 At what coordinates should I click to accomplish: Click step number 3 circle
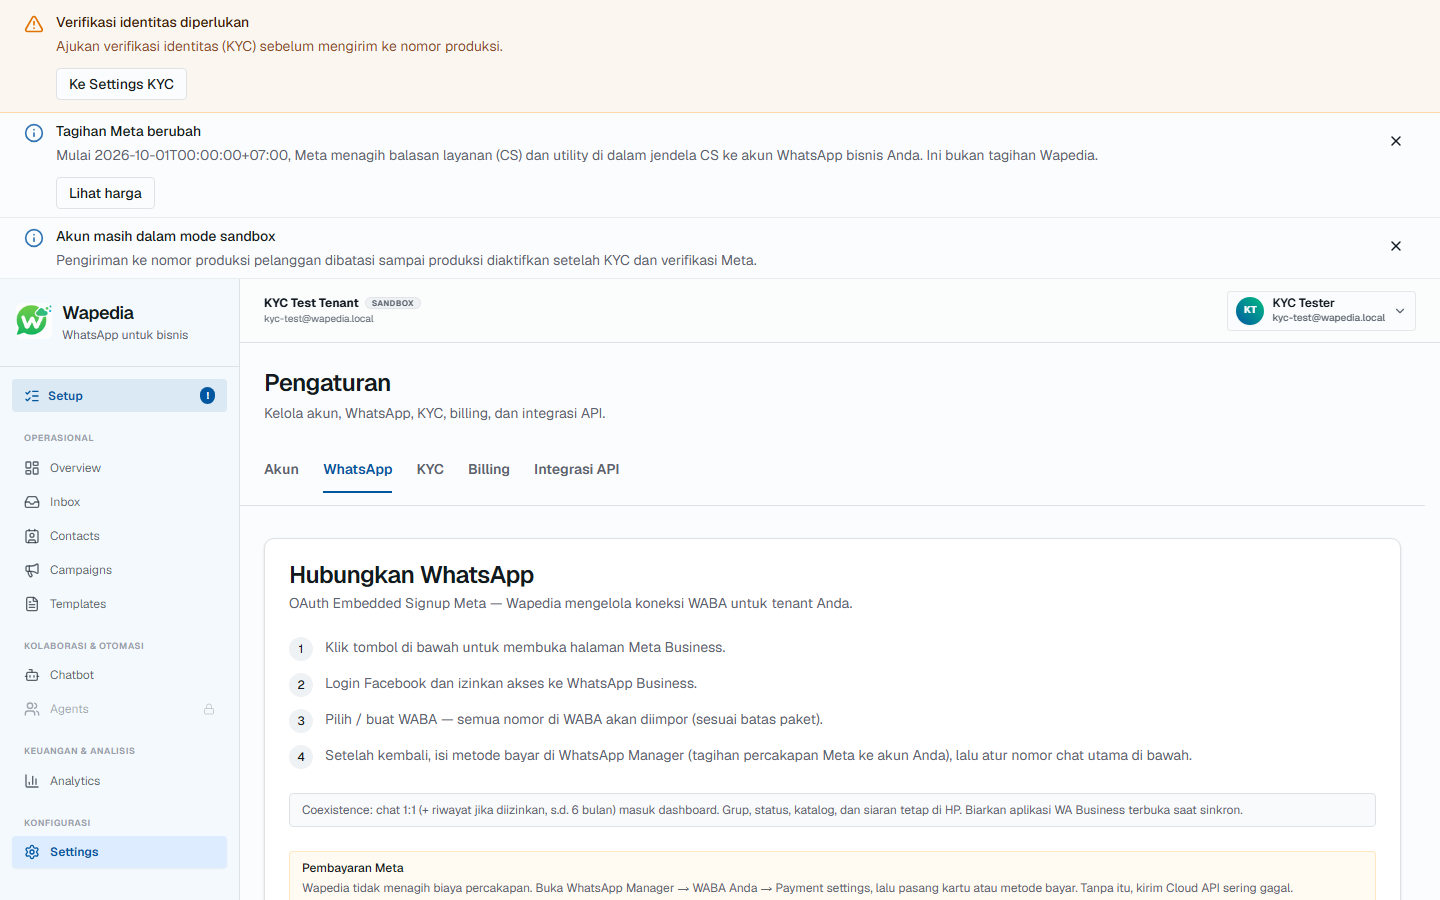(x=301, y=721)
